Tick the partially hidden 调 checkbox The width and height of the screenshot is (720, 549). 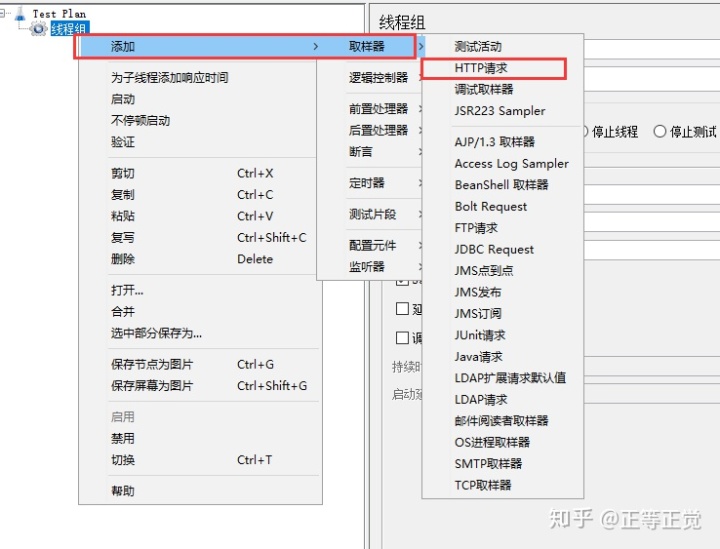402,338
